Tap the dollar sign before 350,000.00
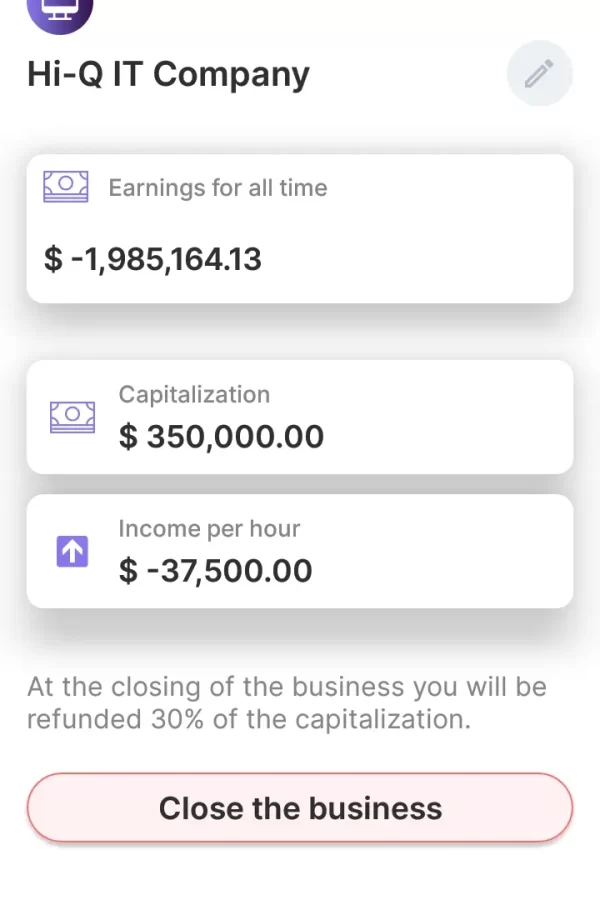The image size is (600, 900). (128, 437)
